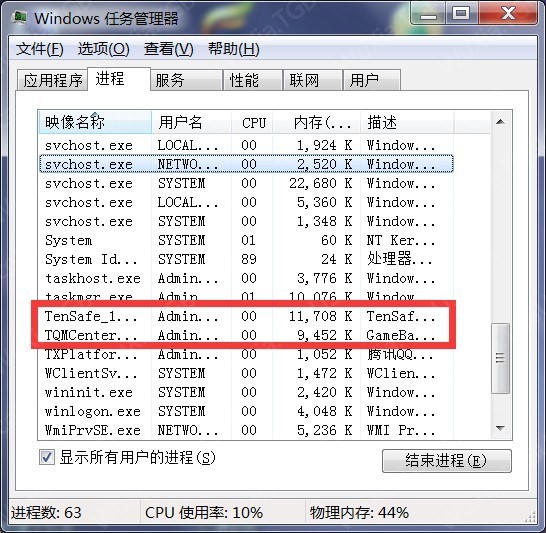Screen dimensions: 546x533
Task: Select svchost.exe row using 5,360 K
Action: 246,202
